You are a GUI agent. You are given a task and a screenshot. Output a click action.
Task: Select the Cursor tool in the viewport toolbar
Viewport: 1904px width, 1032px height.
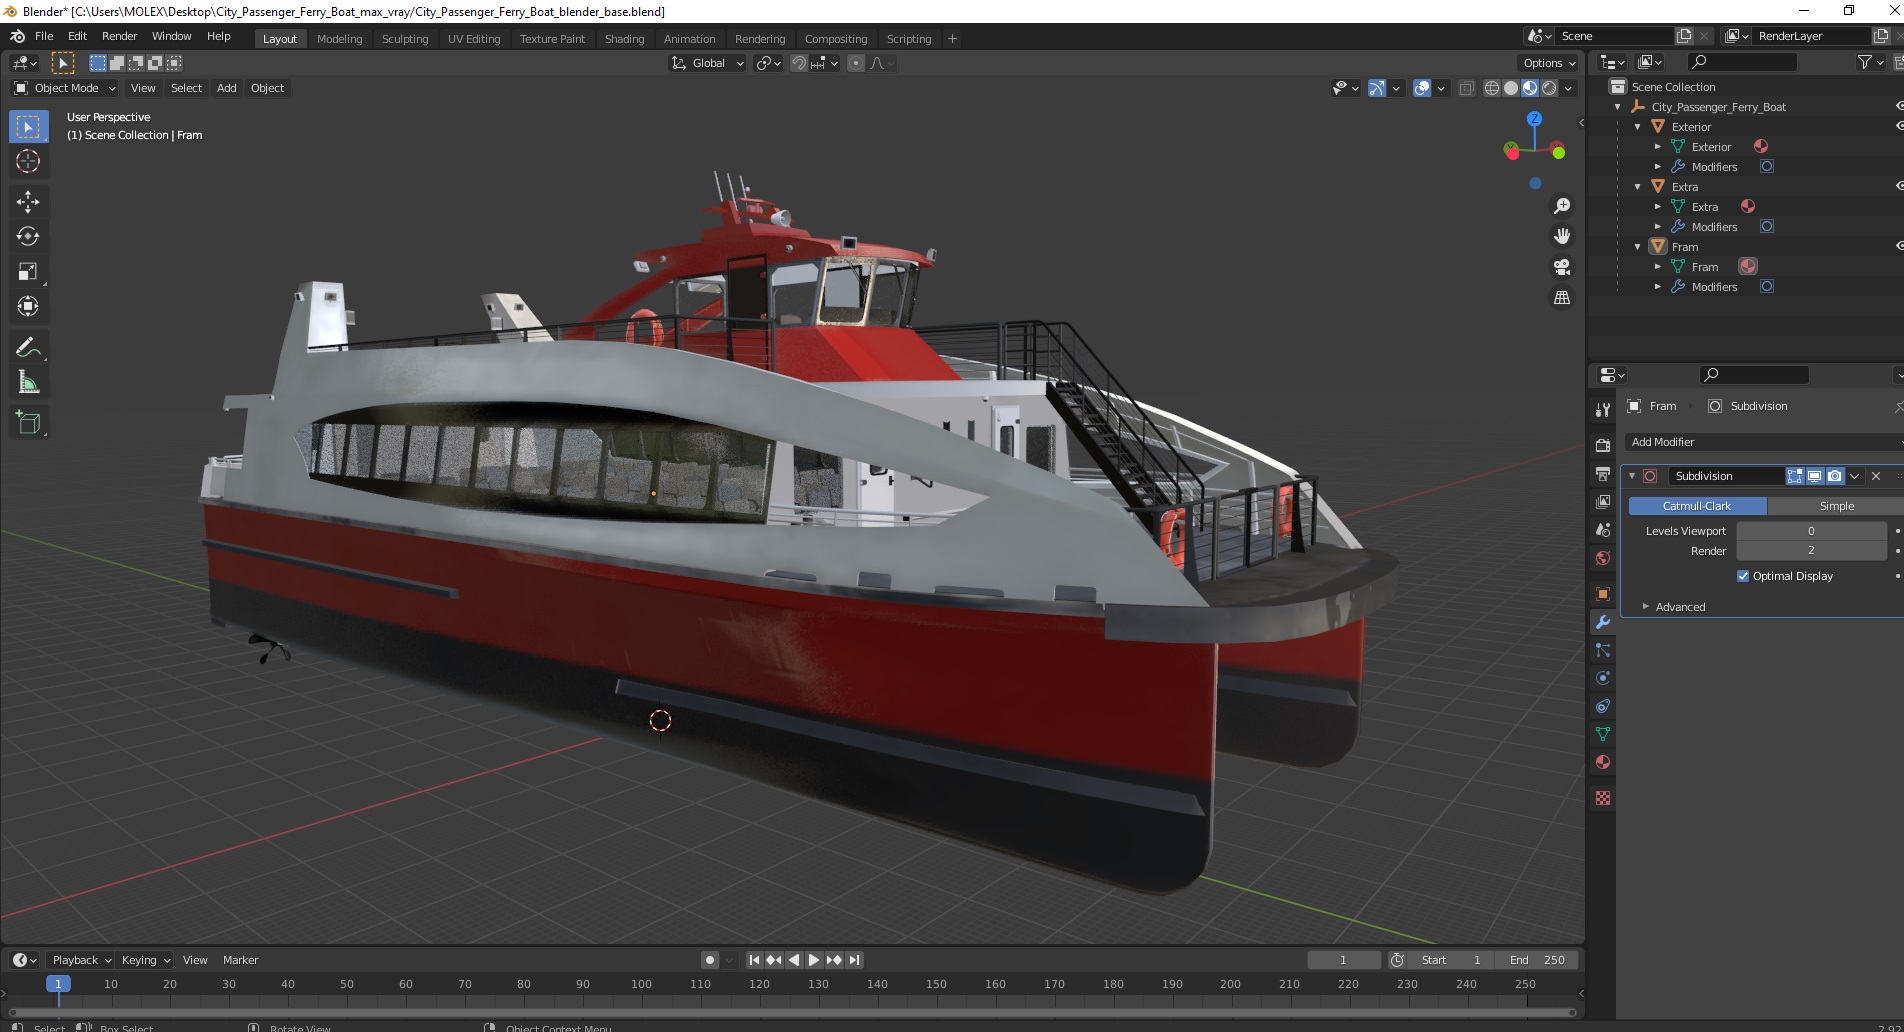pyautogui.click(x=28, y=161)
